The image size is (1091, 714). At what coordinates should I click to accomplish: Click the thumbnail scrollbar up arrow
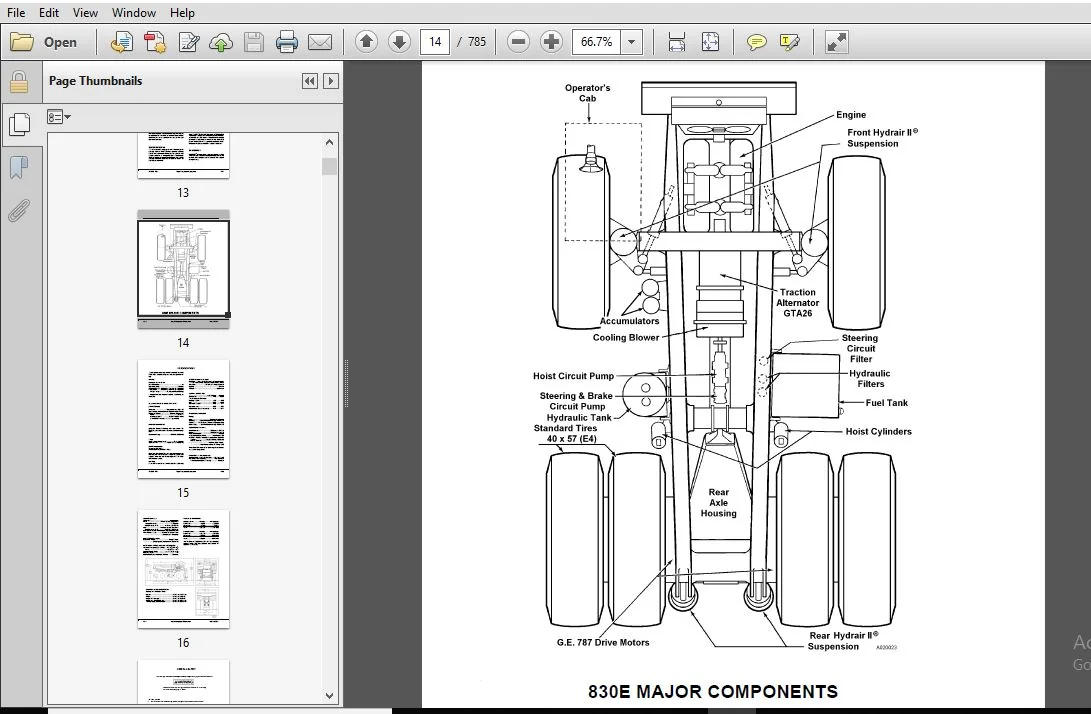330,143
